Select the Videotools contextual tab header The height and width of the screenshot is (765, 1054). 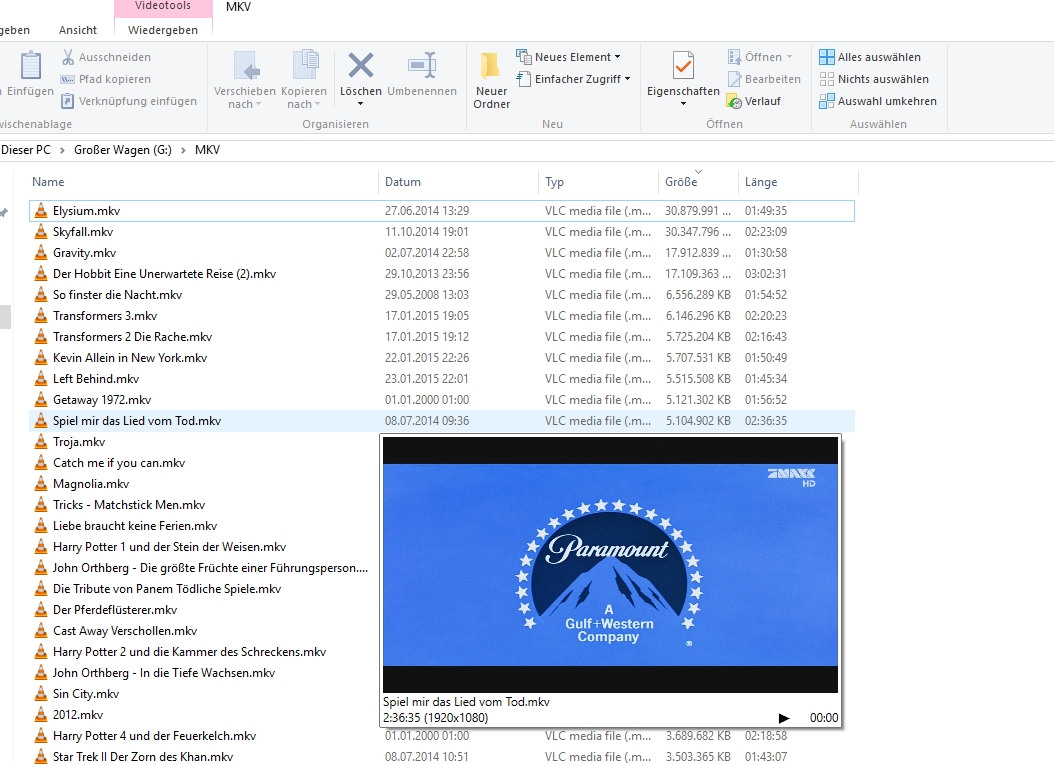[x=163, y=6]
